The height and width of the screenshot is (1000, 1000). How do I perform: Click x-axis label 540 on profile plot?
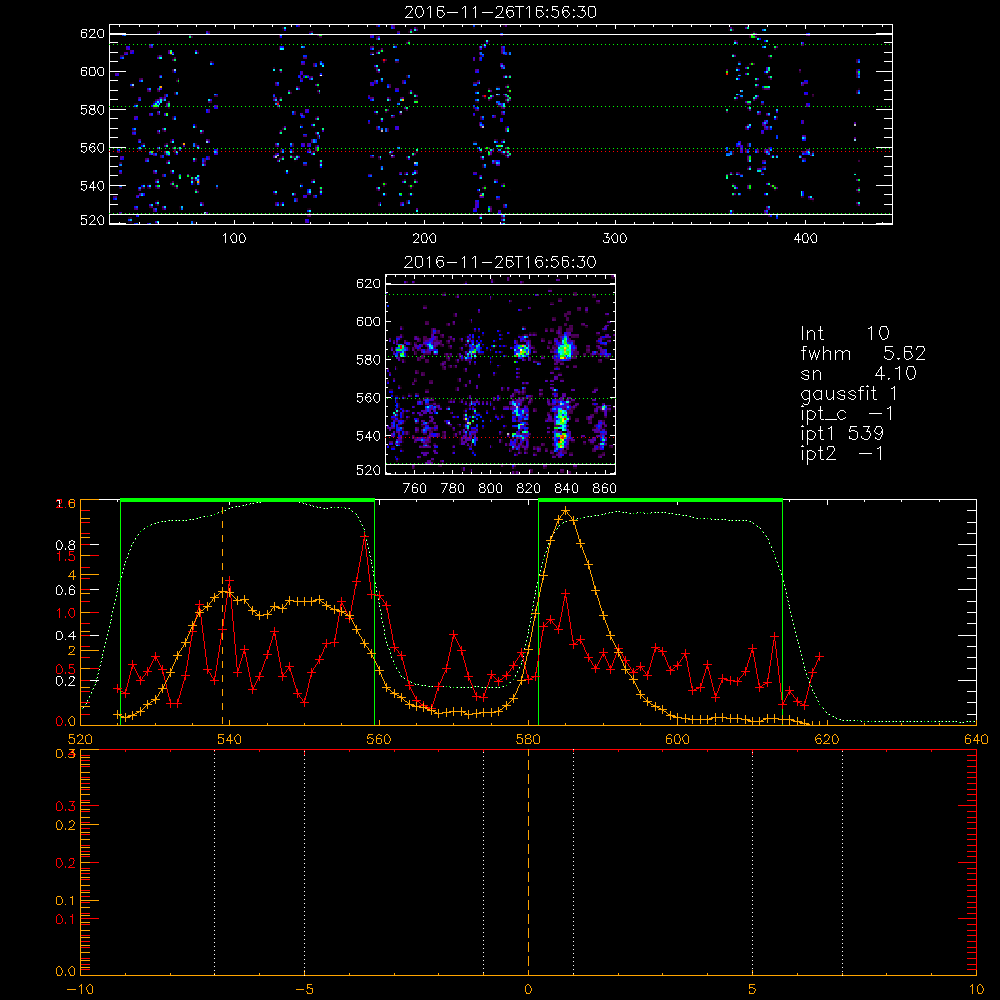point(230,740)
